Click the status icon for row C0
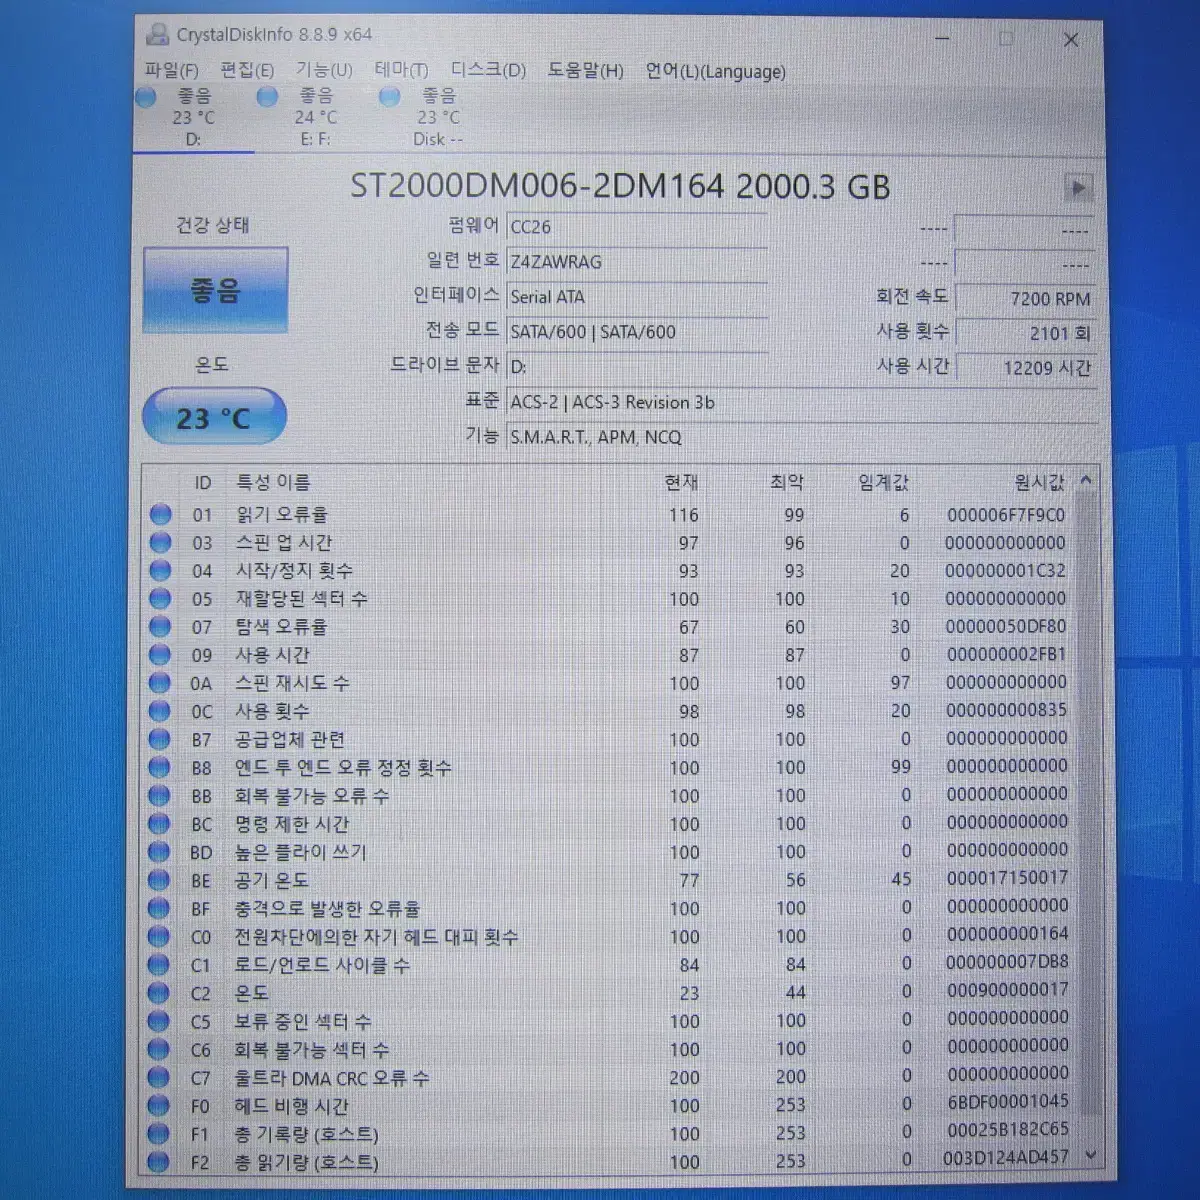The width and height of the screenshot is (1200, 1200). click(159, 936)
